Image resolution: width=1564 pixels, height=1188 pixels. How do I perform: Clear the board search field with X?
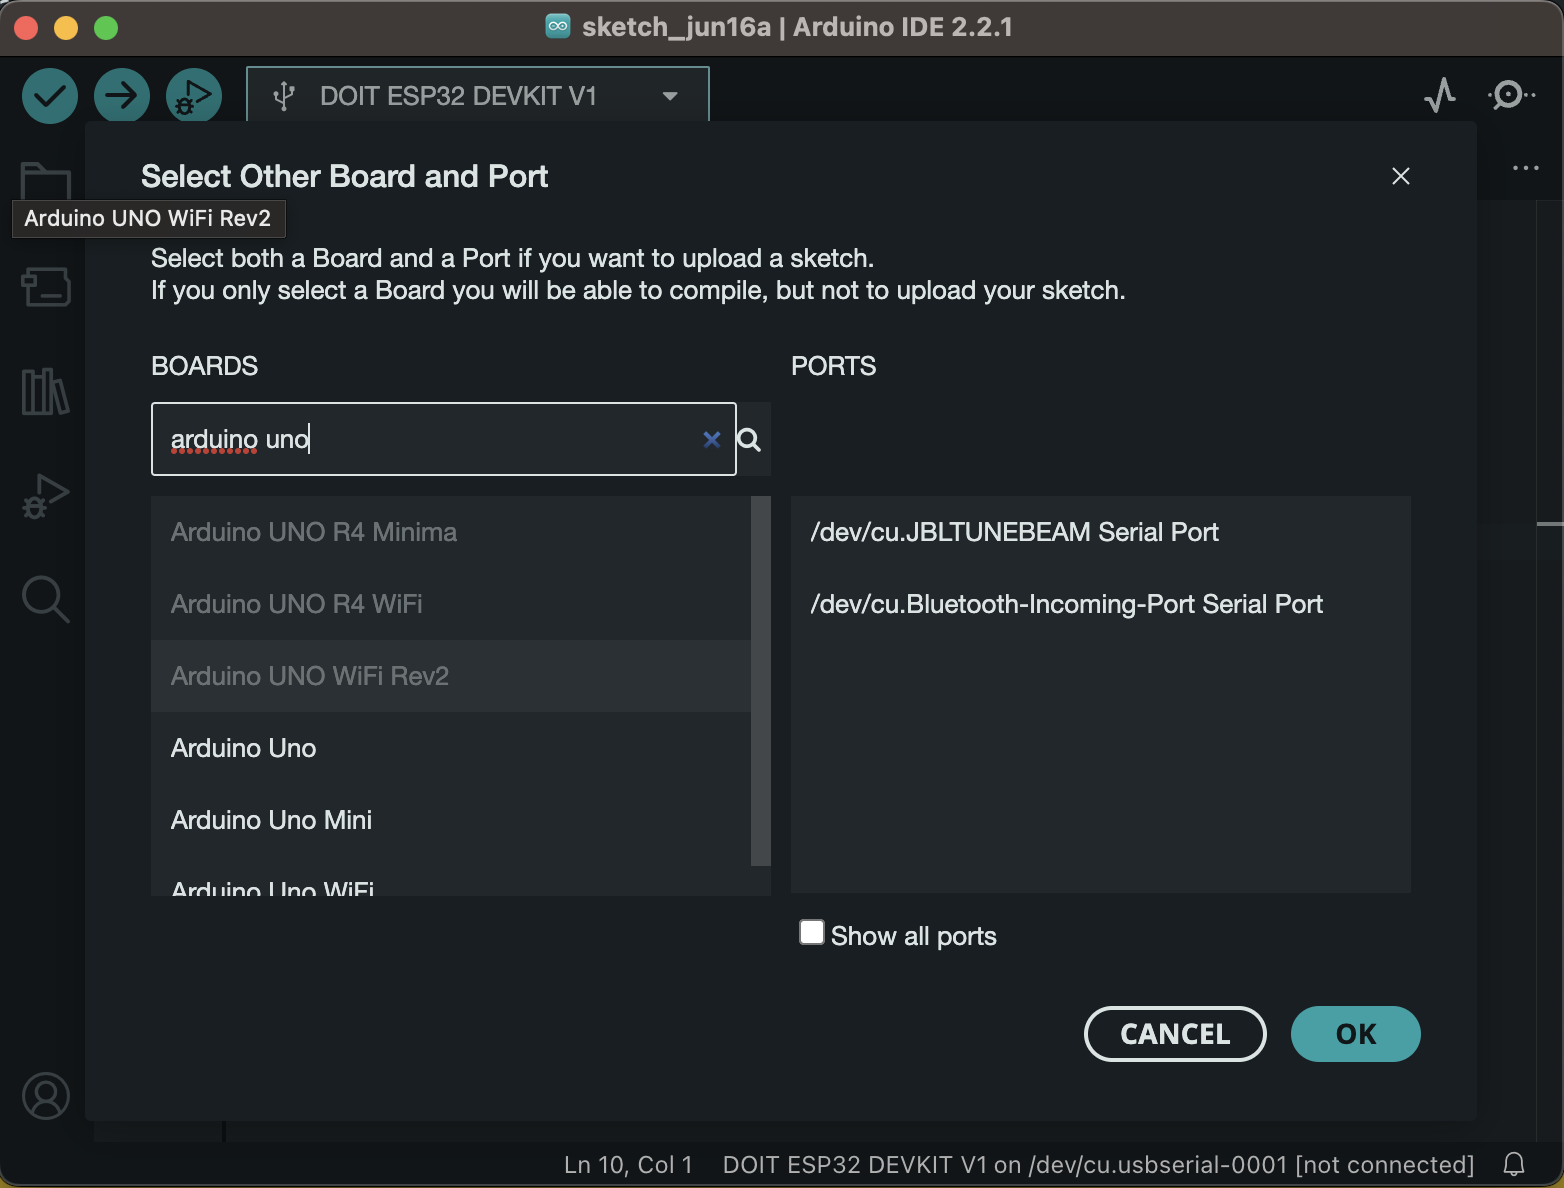pyautogui.click(x=712, y=439)
